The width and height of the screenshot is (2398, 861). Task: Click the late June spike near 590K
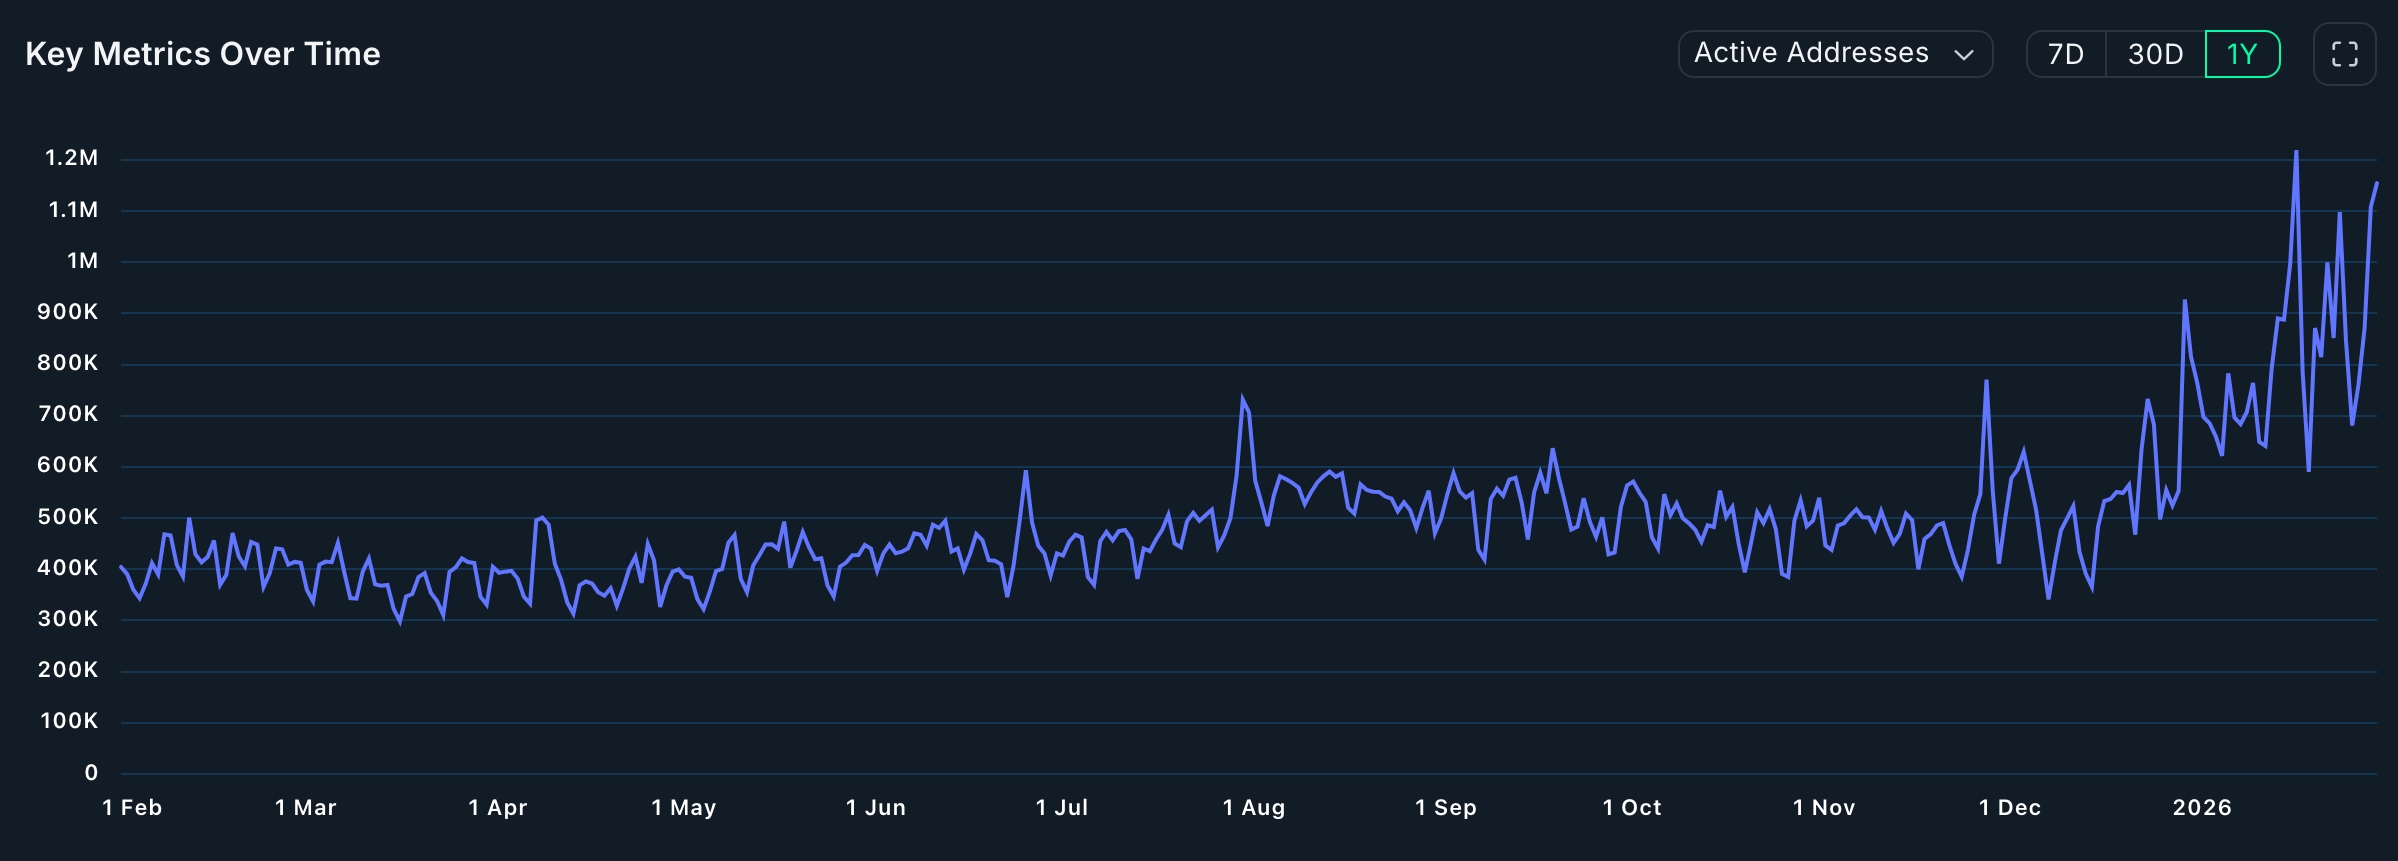pyautogui.click(x=1025, y=471)
